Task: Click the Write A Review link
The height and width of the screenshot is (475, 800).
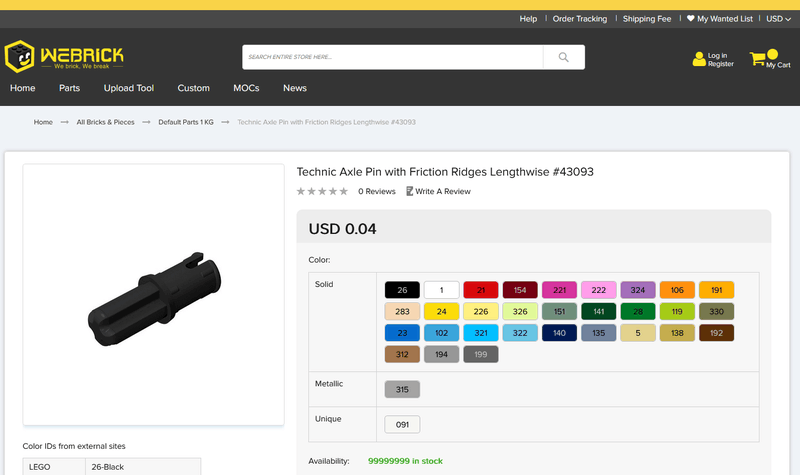Action: click(443, 191)
